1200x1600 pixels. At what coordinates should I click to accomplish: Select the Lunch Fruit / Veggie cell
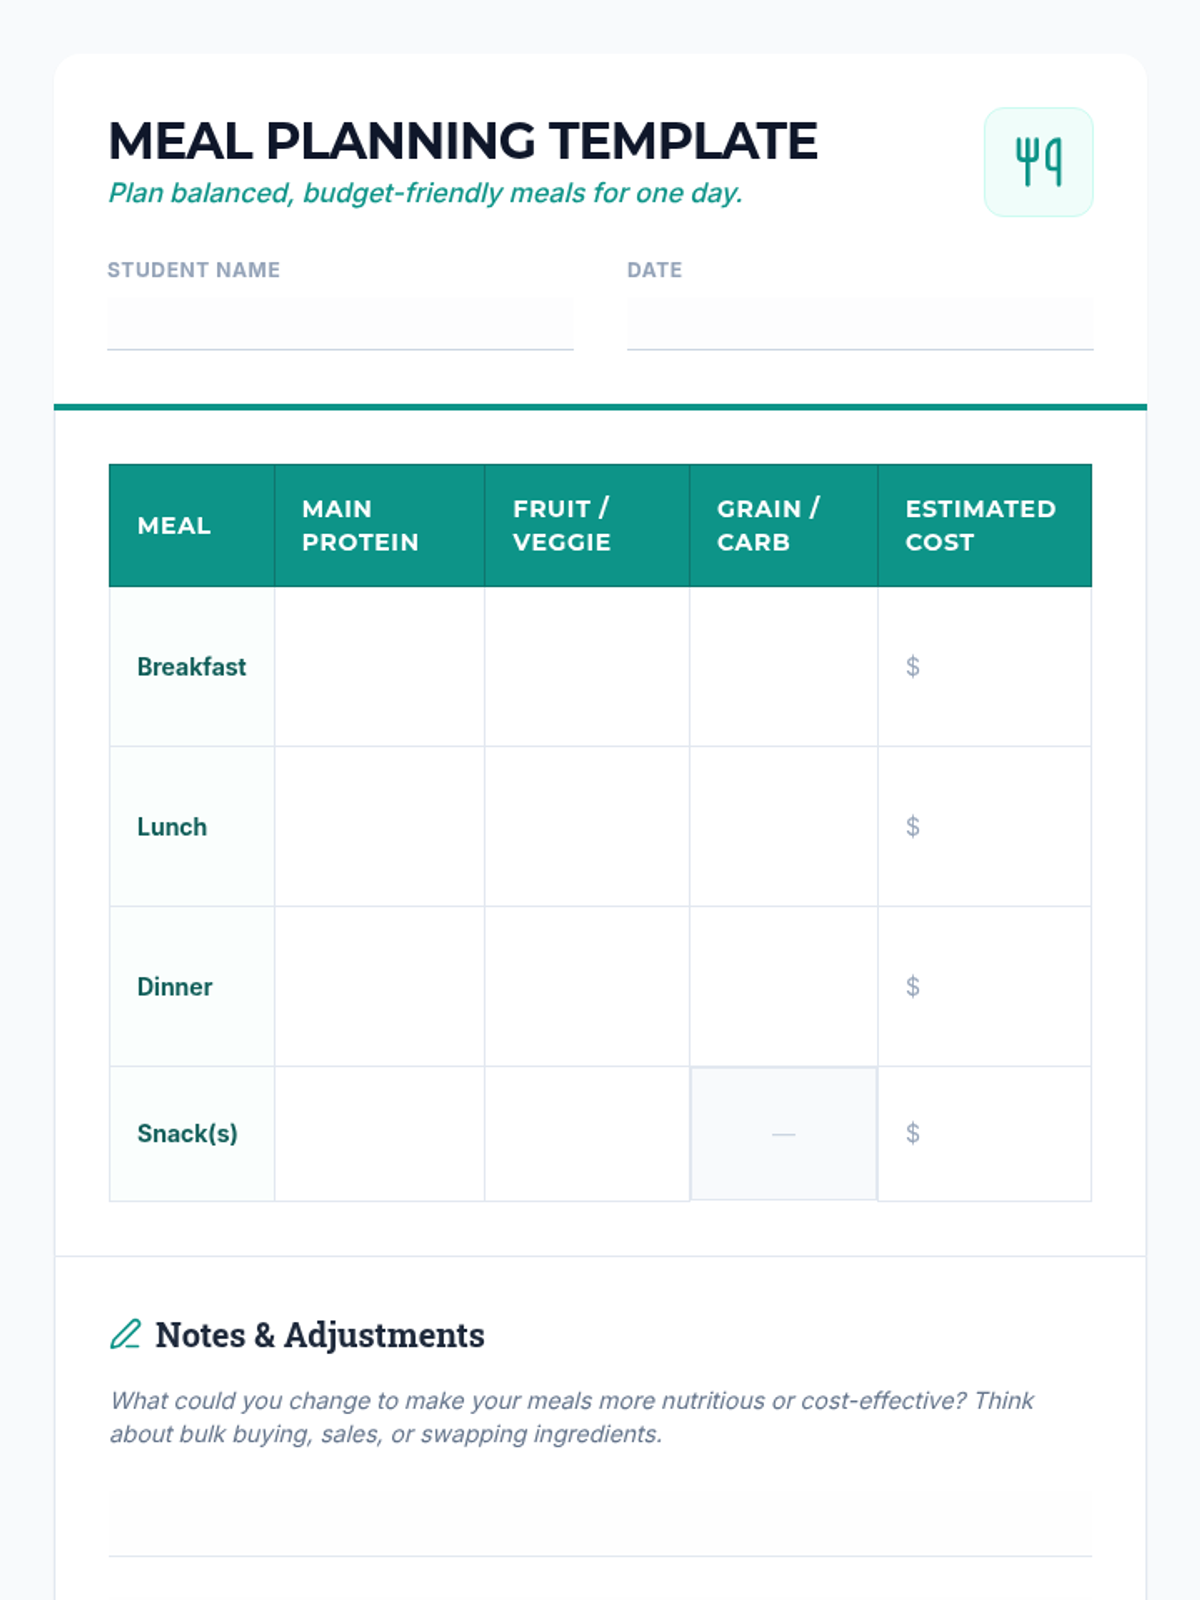586,826
